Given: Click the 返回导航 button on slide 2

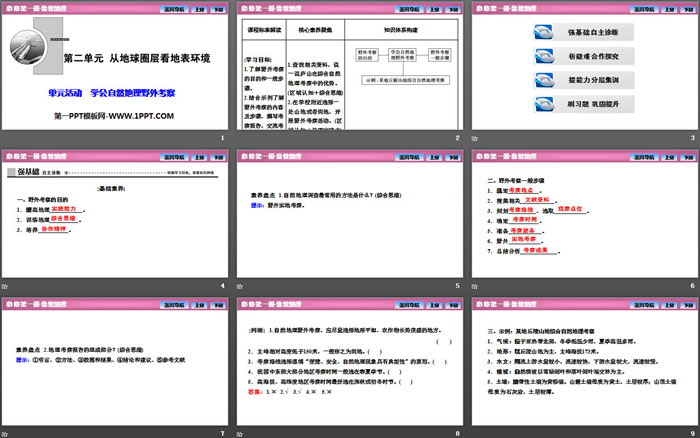Looking at the screenshot, I should [x=409, y=9].
